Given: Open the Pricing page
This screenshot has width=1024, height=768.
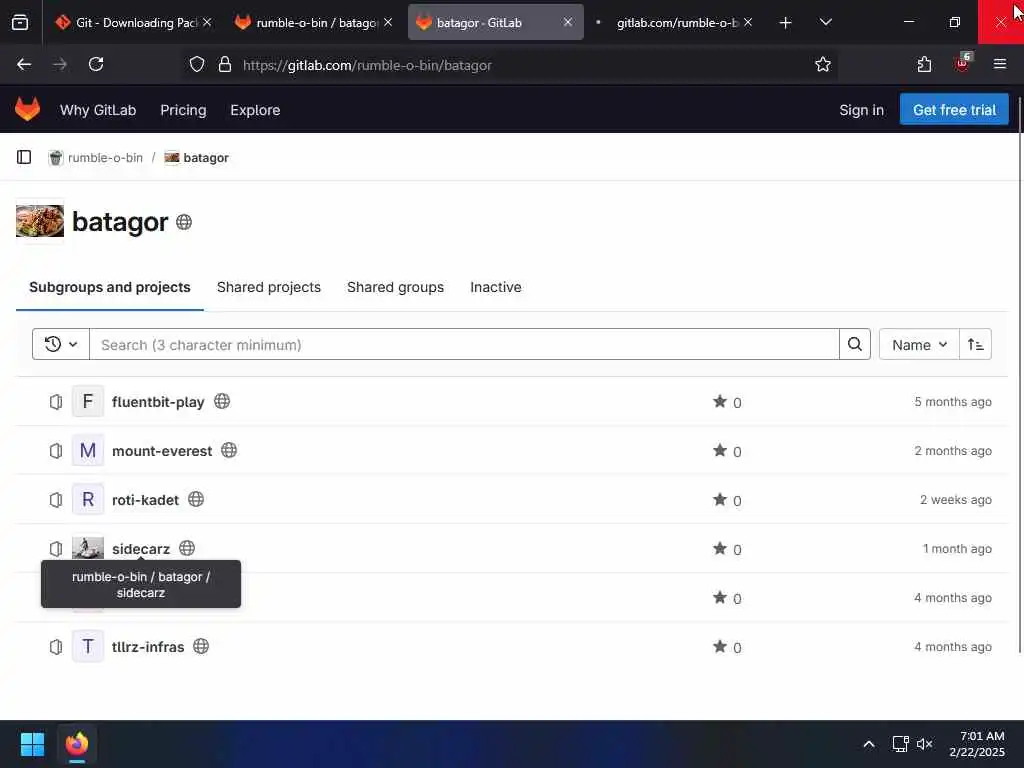Looking at the screenshot, I should (183, 110).
